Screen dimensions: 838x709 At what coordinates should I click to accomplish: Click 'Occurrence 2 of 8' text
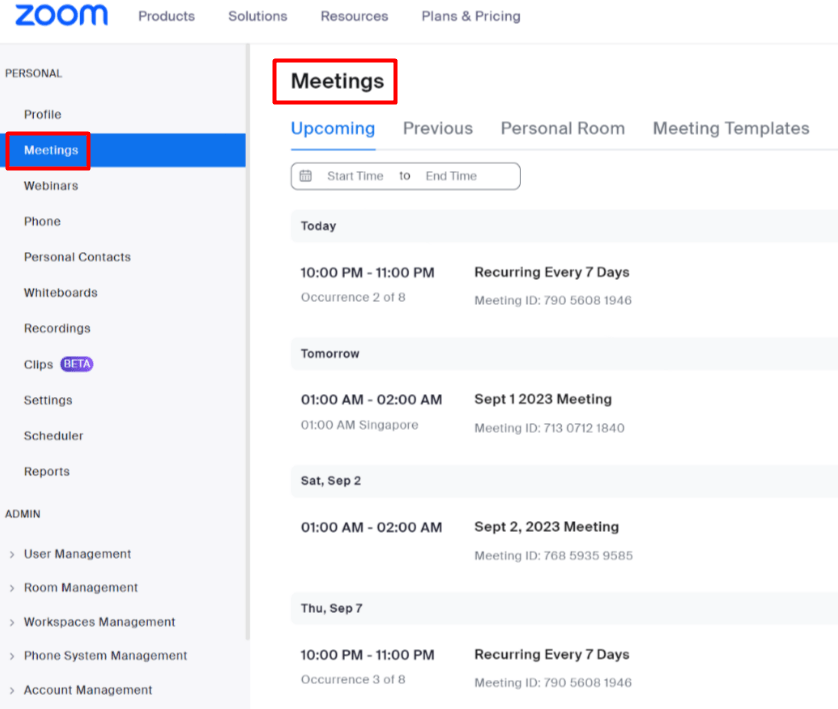coord(353,297)
